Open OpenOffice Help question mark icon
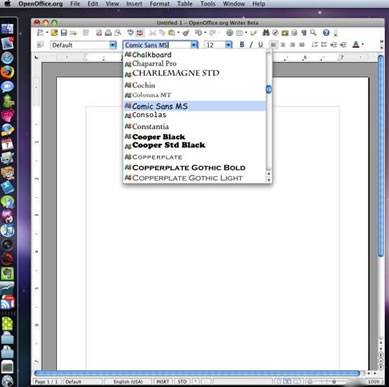389x387 pixels. point(326,33)
